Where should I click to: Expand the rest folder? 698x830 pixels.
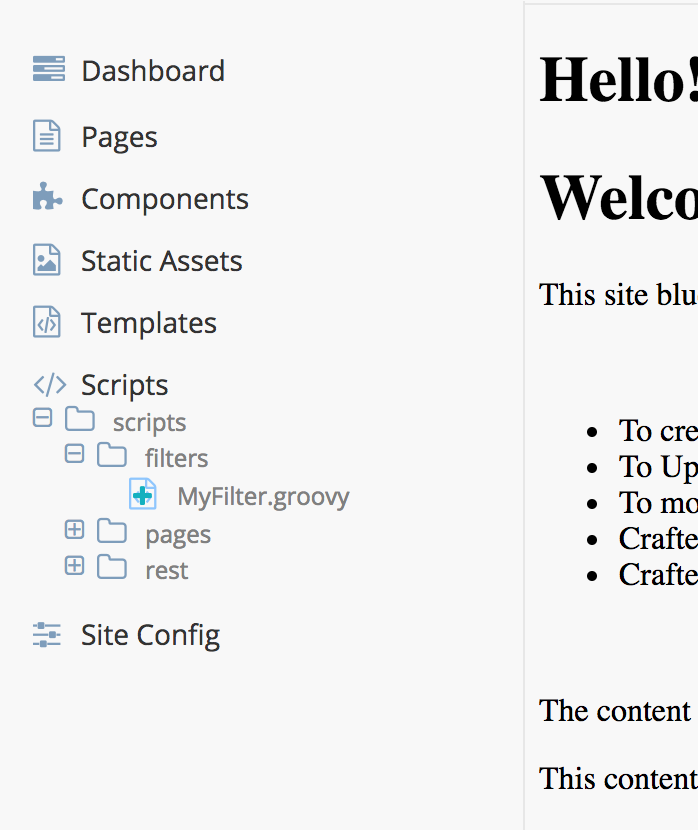(74, 566)
